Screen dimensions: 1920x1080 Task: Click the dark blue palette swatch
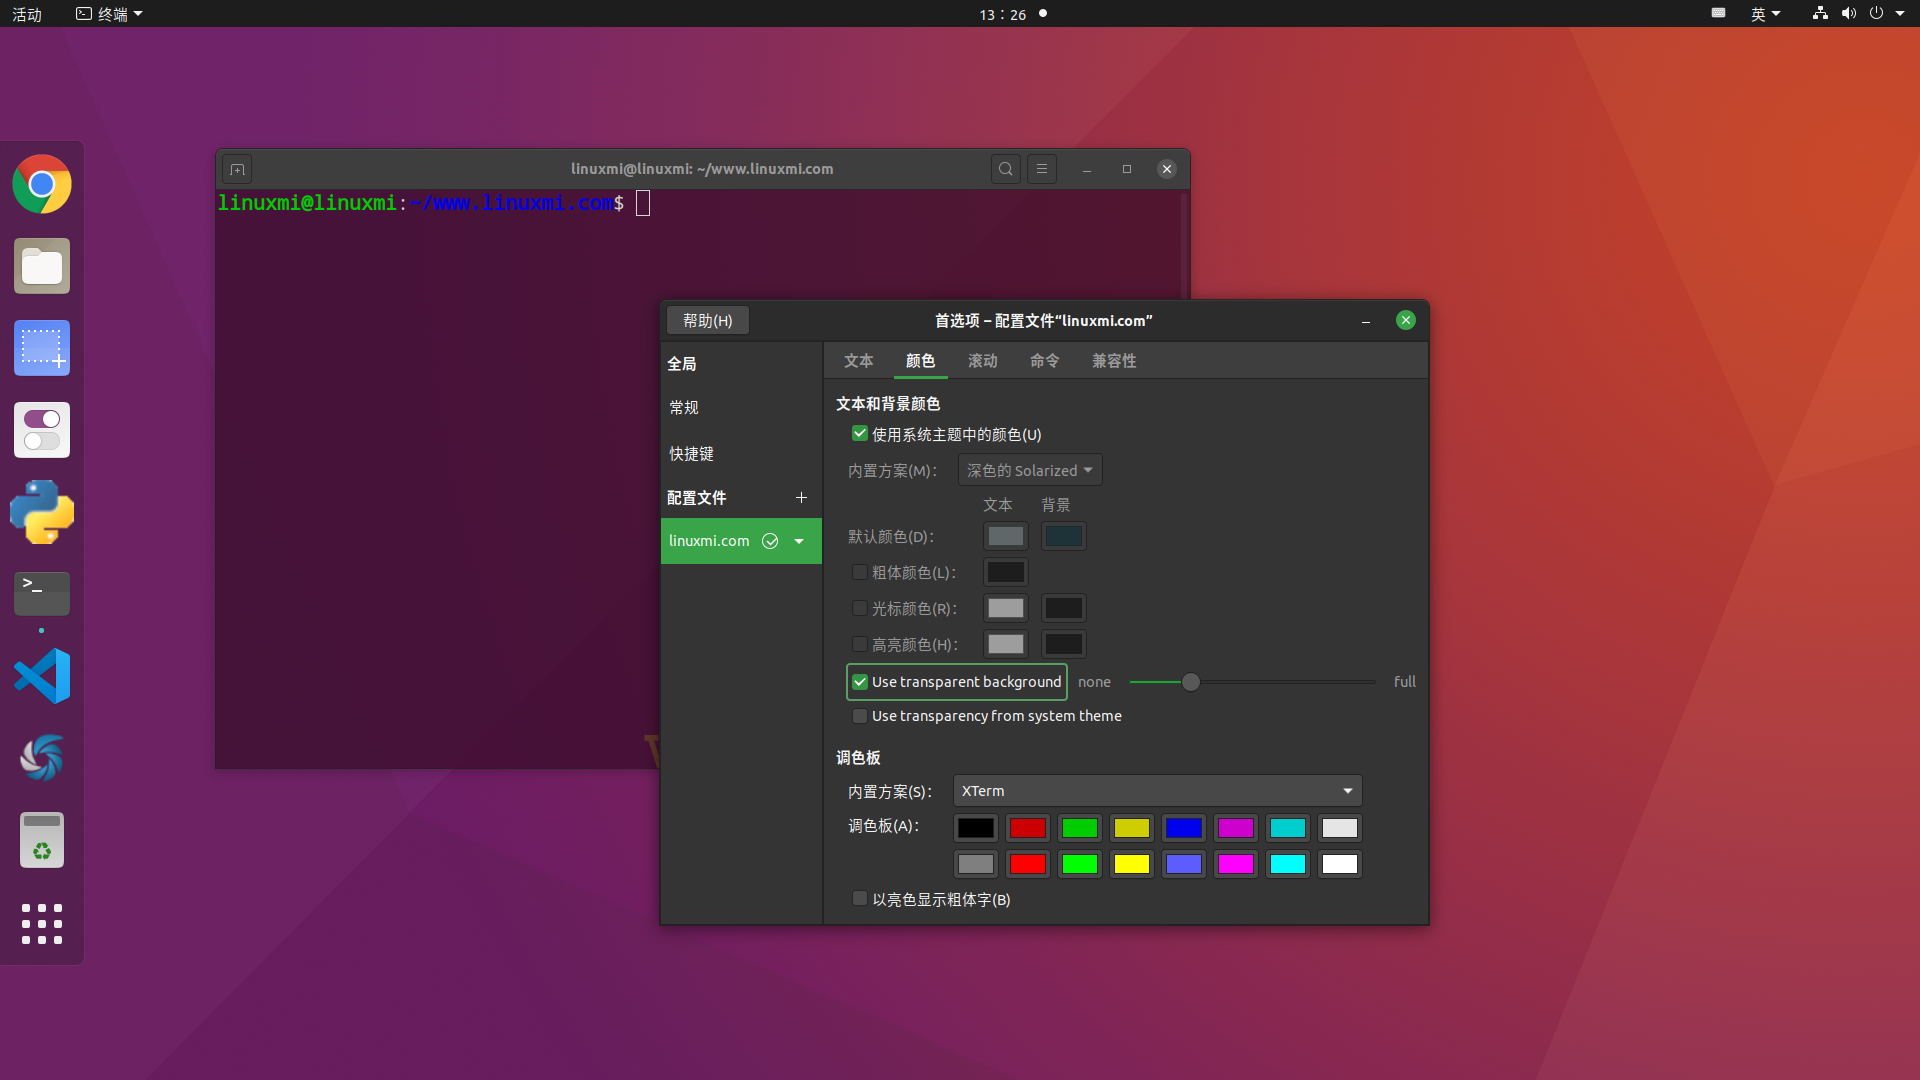coord(1184,828)
